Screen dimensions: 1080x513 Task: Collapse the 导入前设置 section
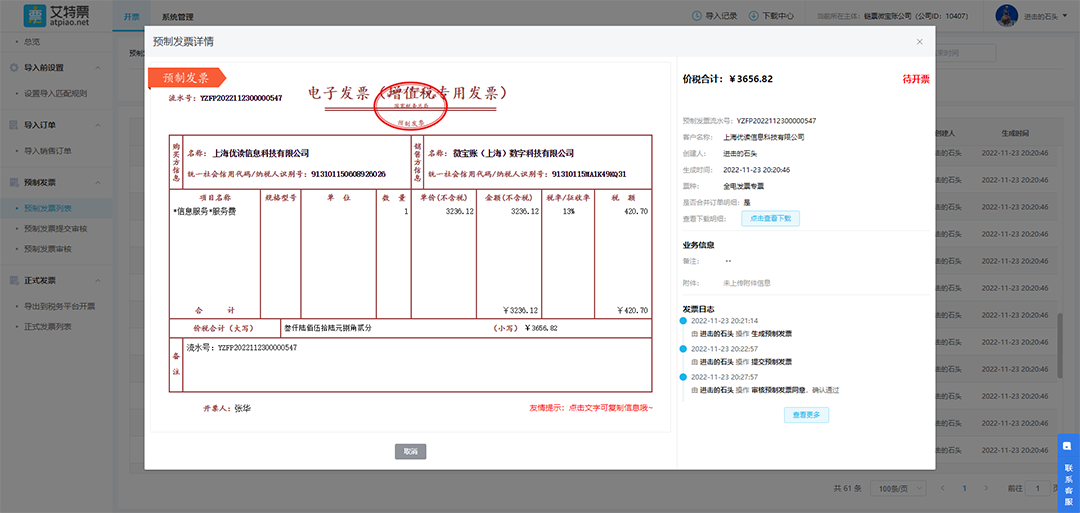click(x=97, y=67)
